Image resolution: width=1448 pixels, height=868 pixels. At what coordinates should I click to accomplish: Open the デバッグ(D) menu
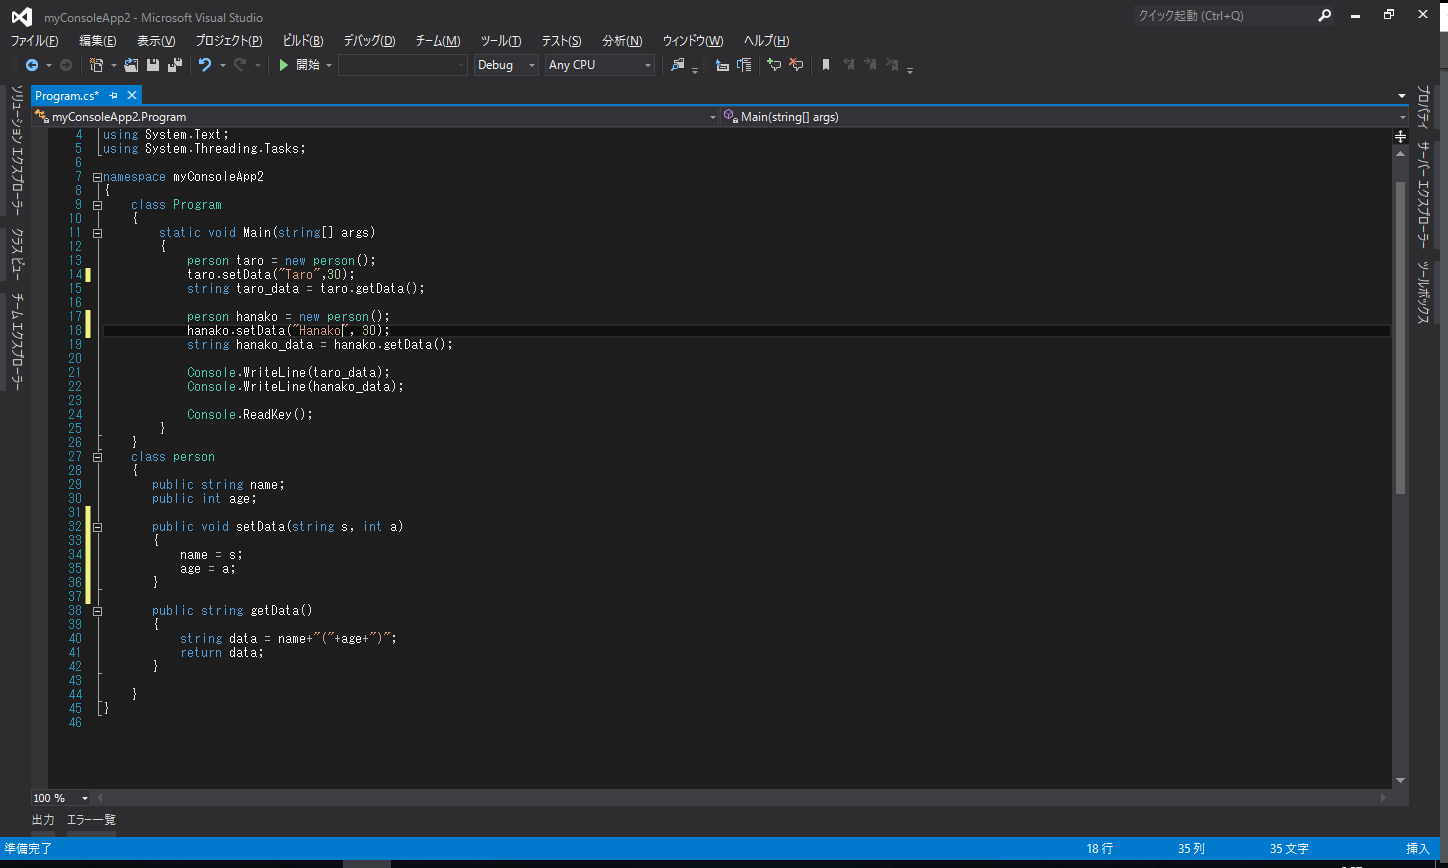click(x=369, y=40)
